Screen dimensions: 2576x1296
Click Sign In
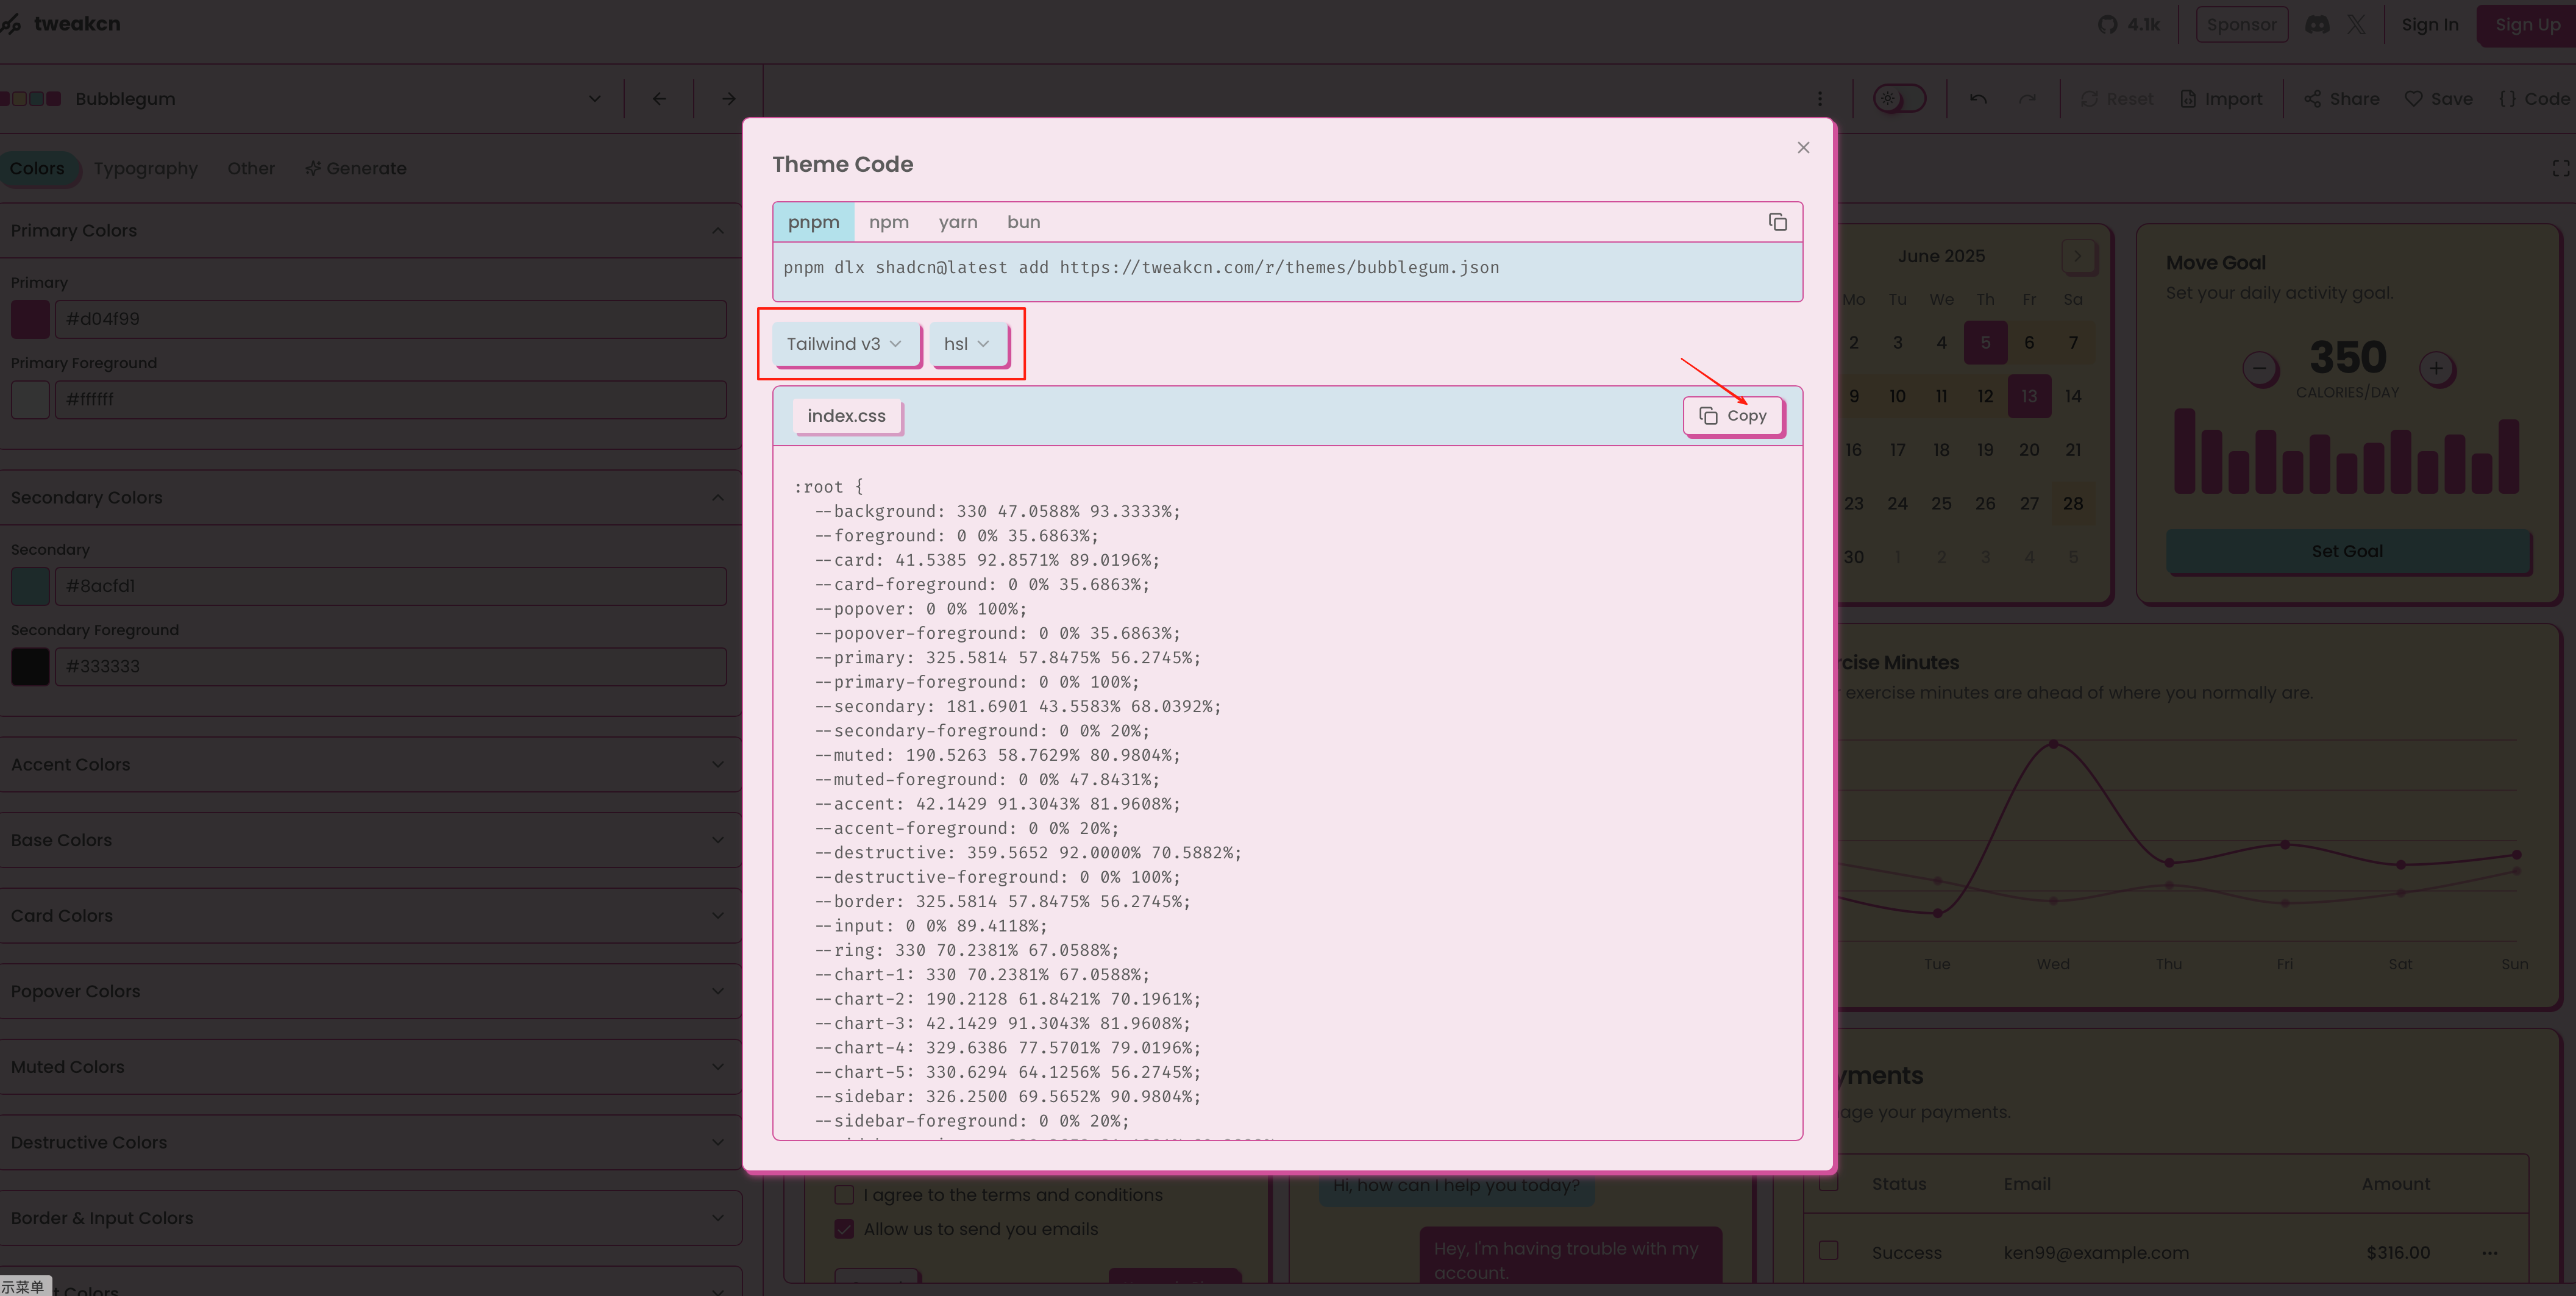pyautogui.click(x=2429, y=24)
